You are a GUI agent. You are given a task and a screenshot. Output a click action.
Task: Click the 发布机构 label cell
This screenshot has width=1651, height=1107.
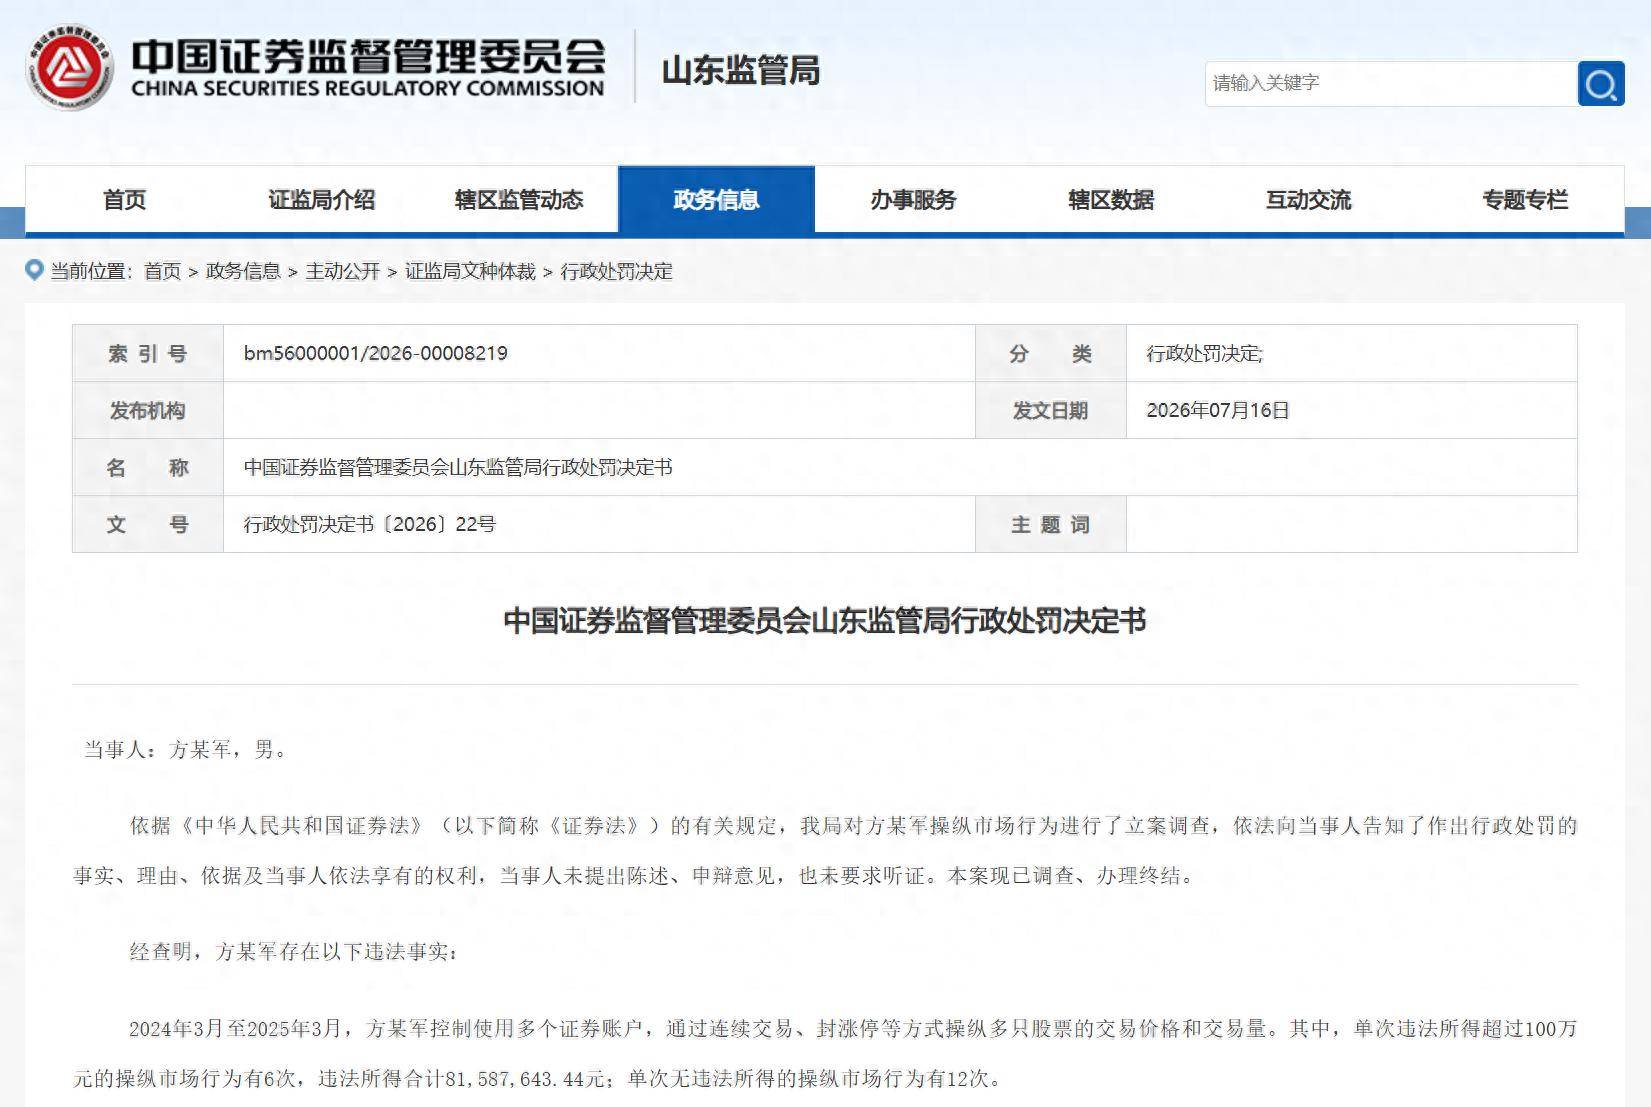(x=148, y=410)
